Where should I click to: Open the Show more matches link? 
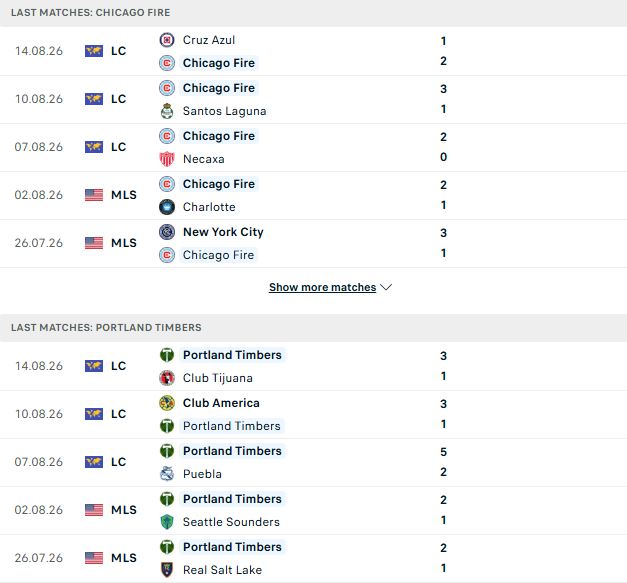(322, 287)
